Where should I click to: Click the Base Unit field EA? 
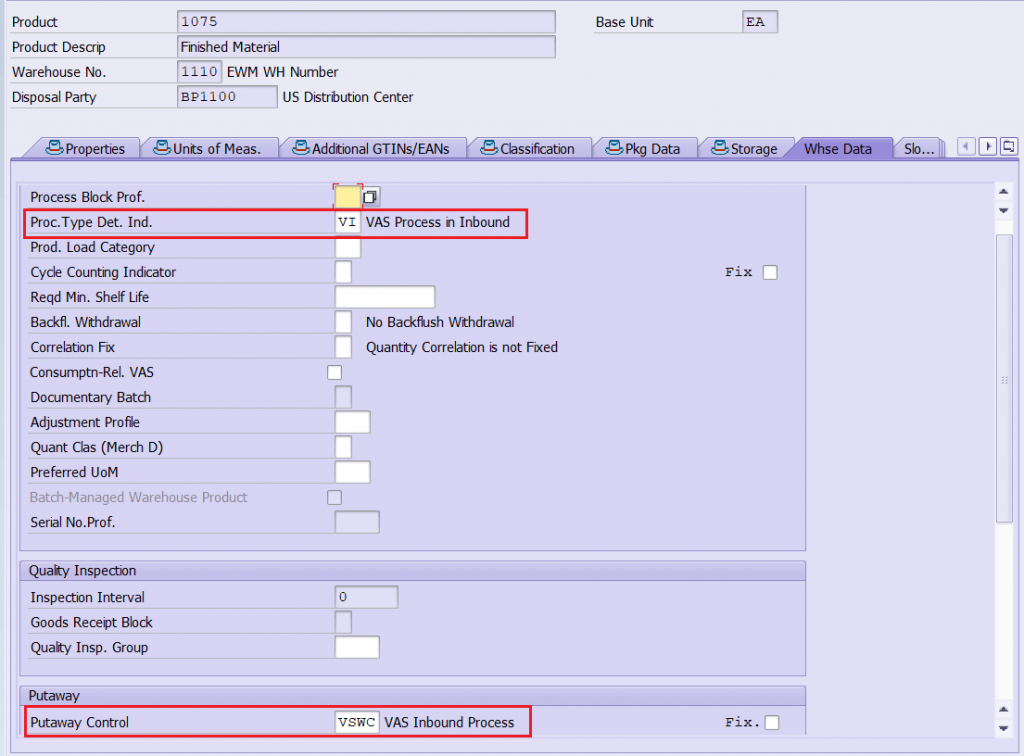[x=760, y=22]
